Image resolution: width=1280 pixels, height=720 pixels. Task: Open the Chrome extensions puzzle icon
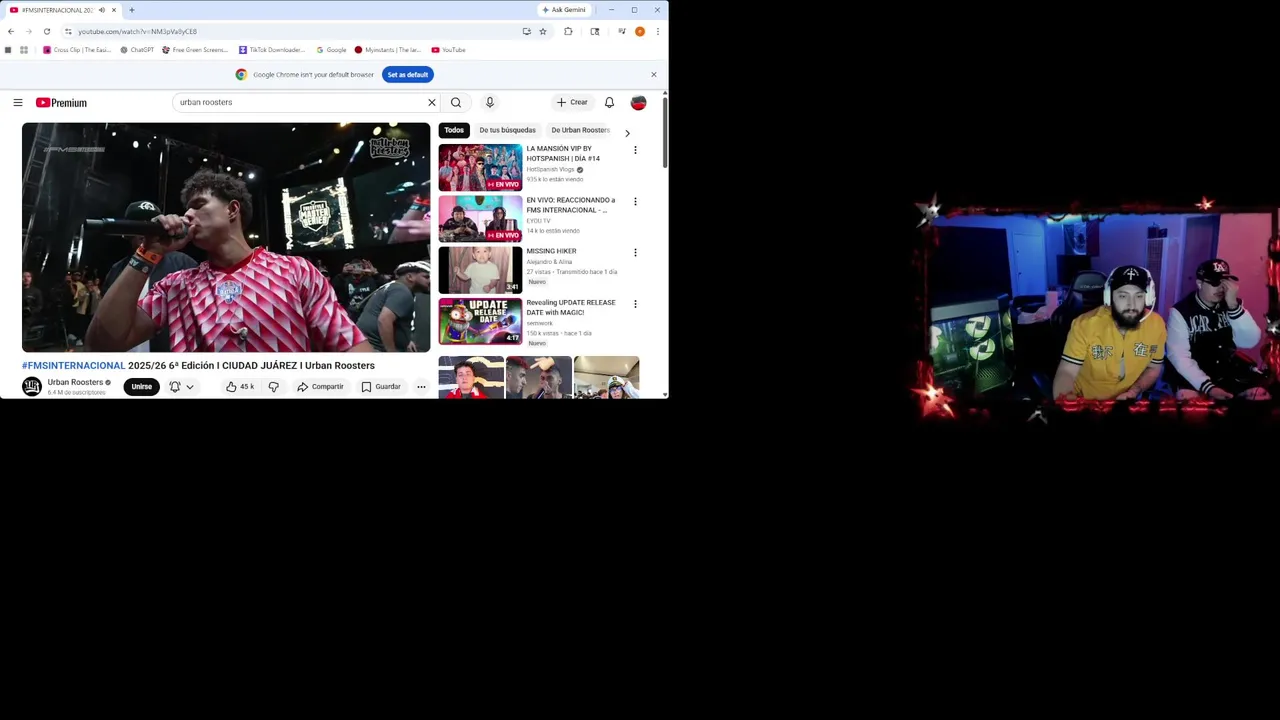point(569,31)
